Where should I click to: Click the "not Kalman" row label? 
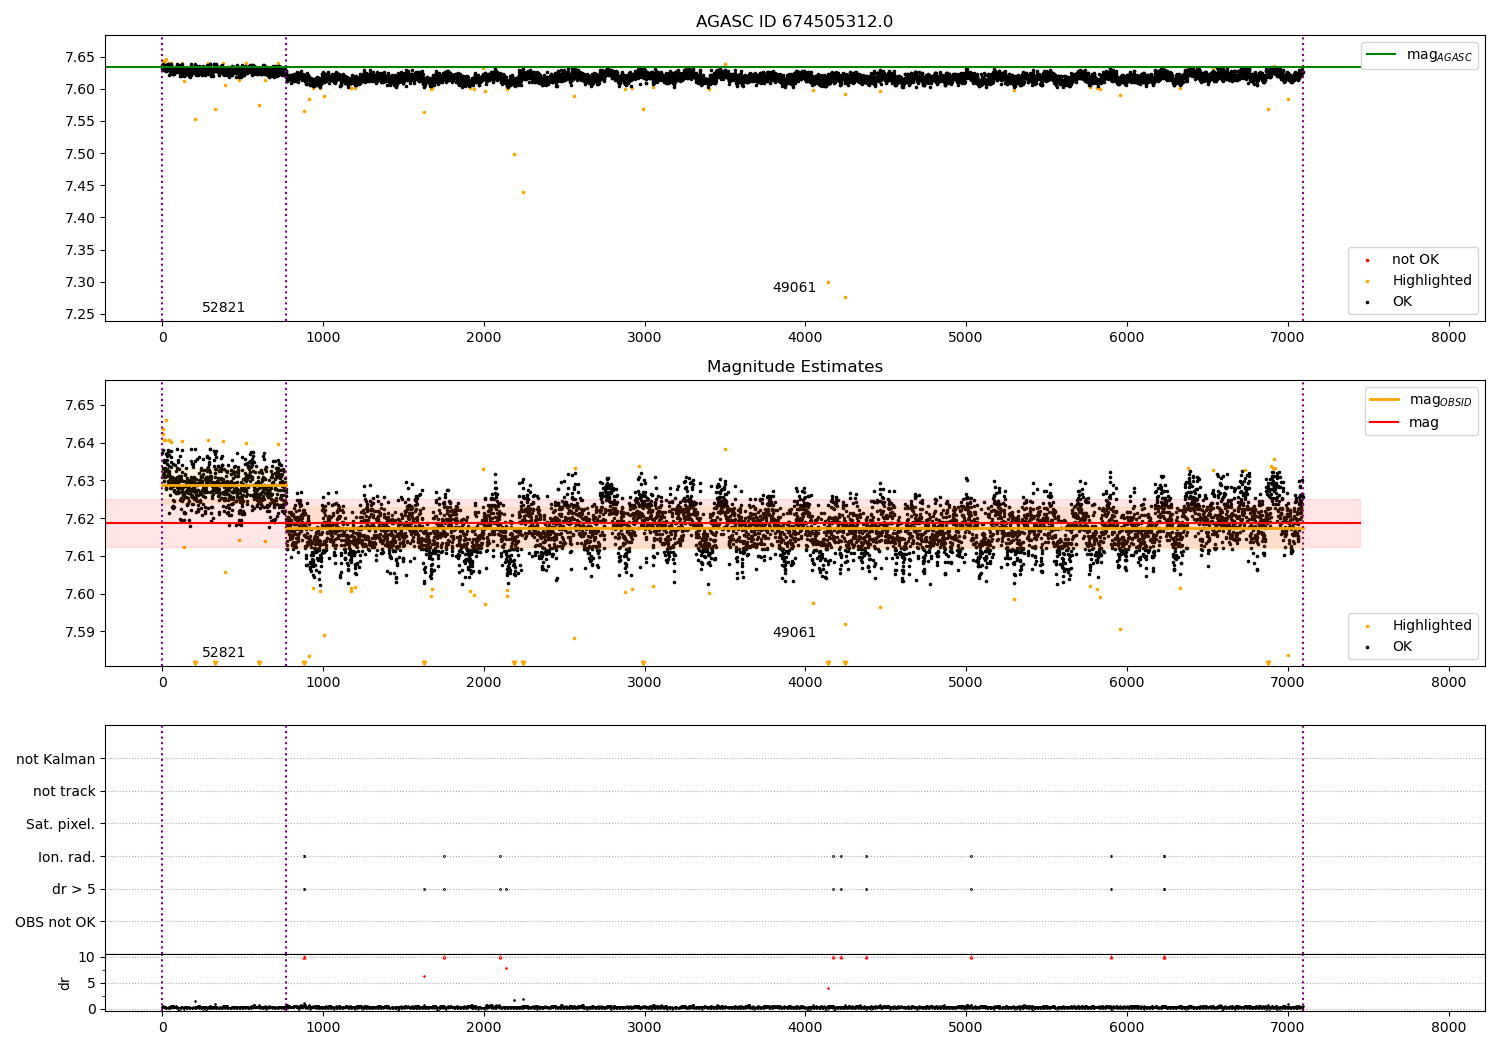56,760
